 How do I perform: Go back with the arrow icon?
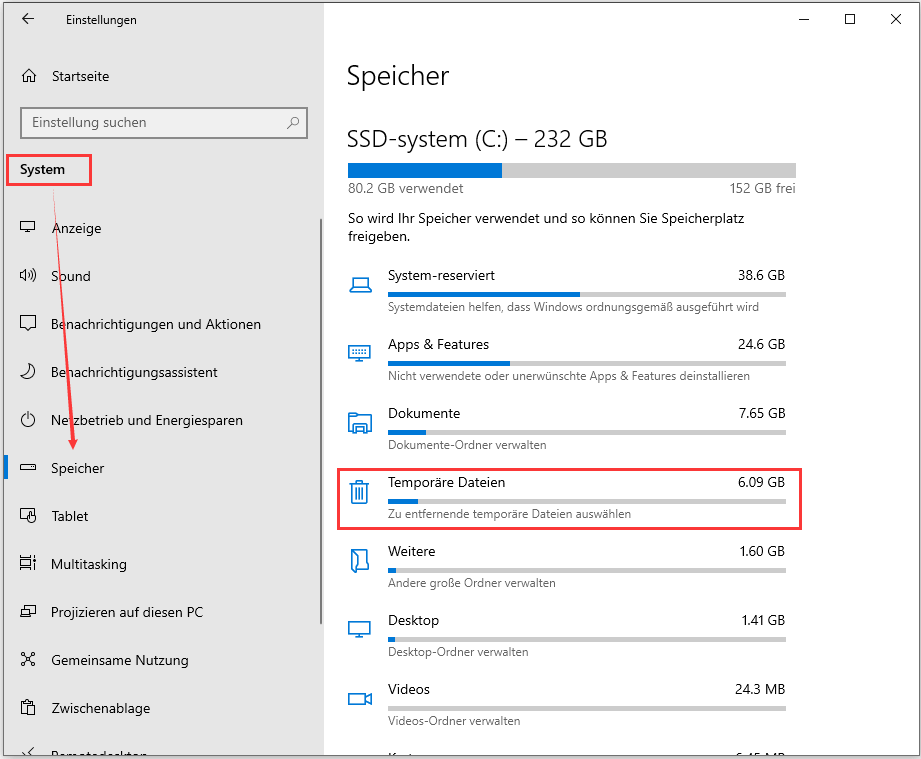[x=28, y=19]
